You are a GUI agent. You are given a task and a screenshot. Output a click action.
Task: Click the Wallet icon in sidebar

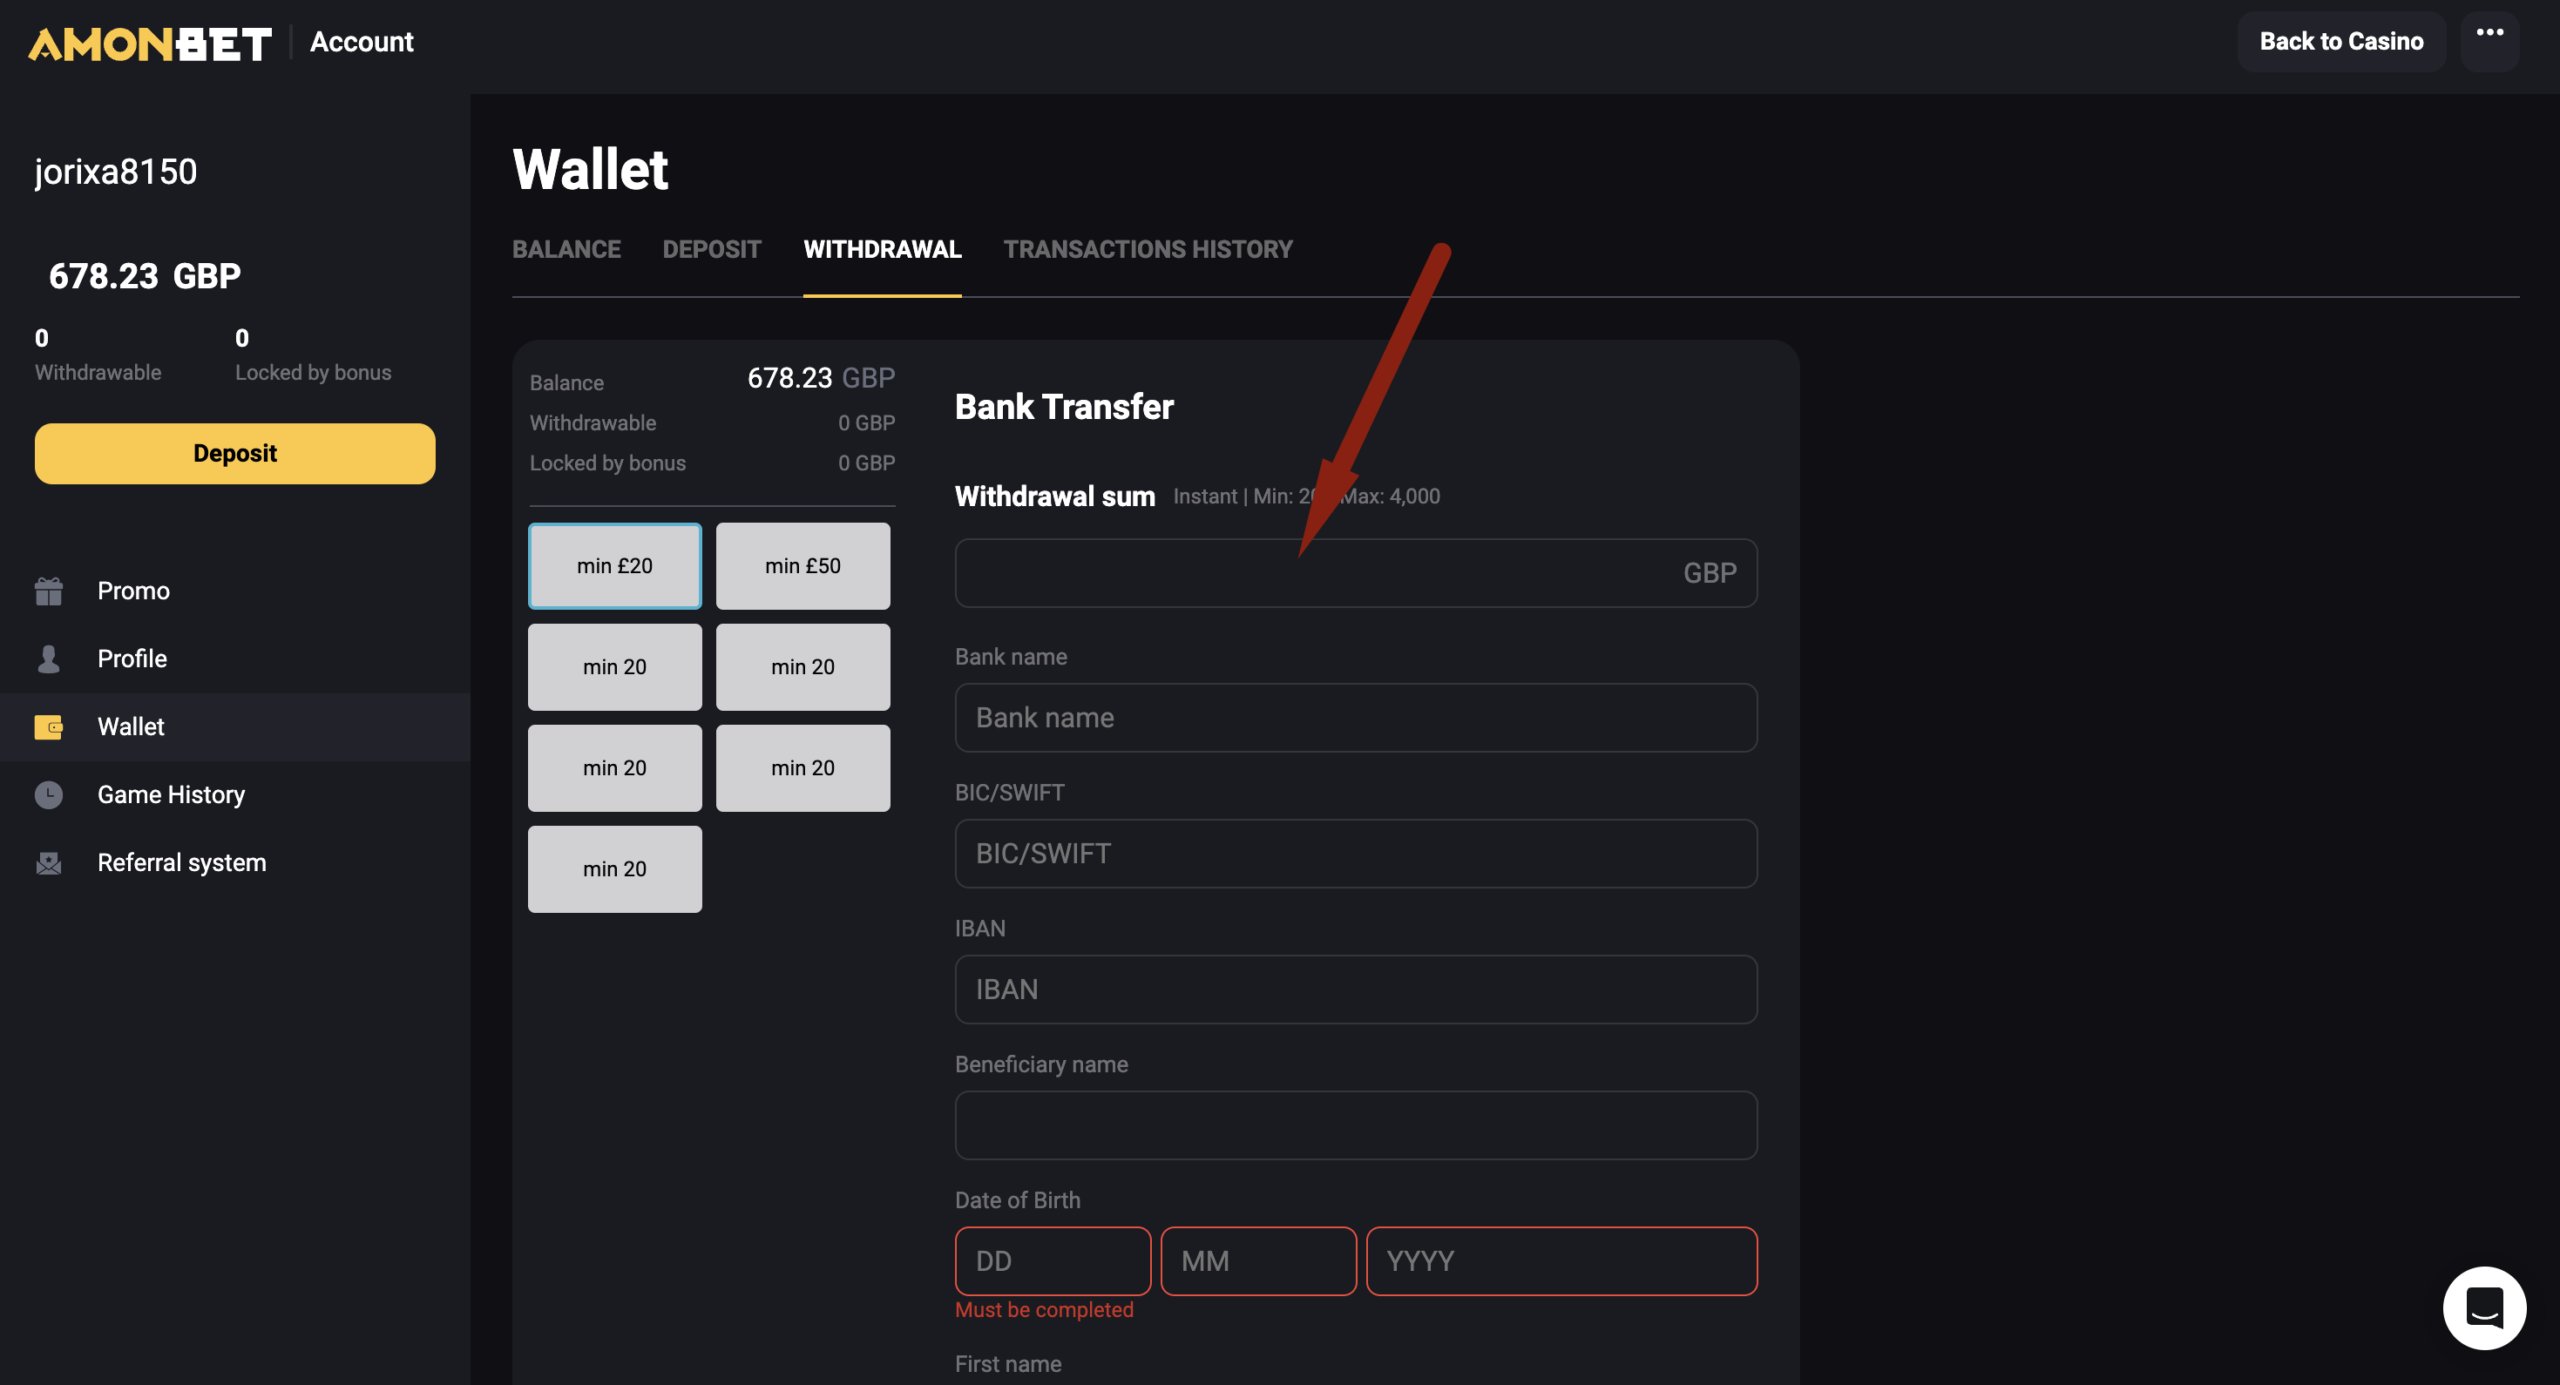tap(48, 727)
